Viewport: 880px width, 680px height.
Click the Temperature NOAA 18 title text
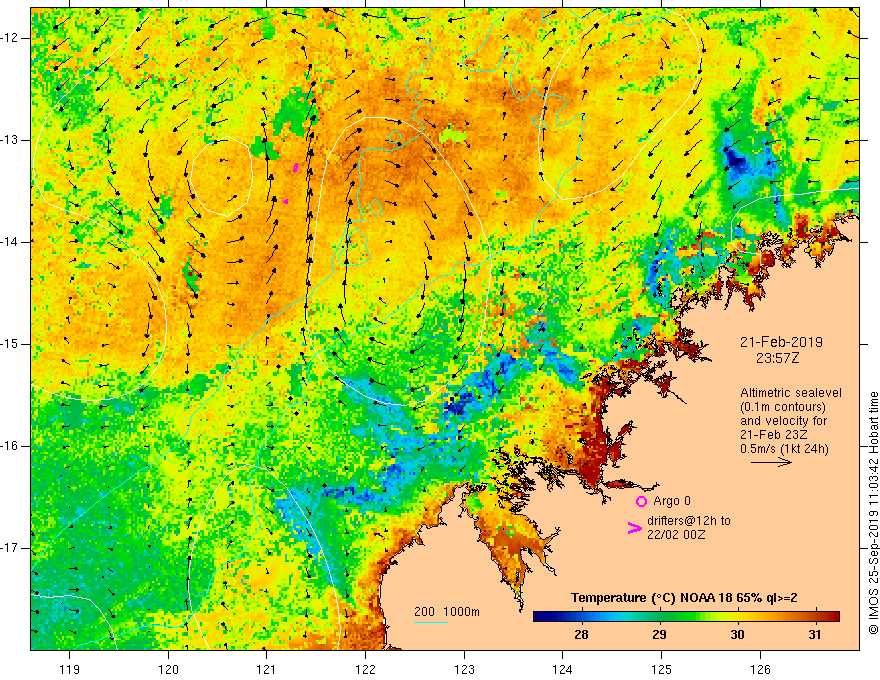(684, 598)
